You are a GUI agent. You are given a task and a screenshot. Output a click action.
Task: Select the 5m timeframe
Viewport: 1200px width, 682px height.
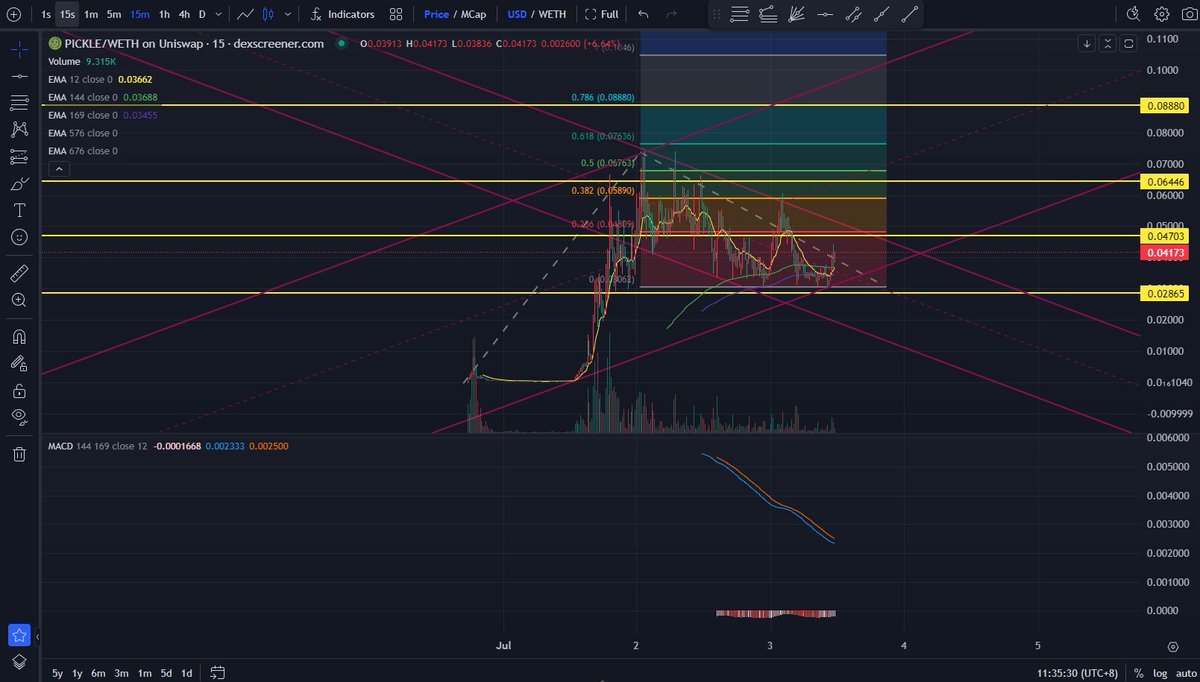114,15
